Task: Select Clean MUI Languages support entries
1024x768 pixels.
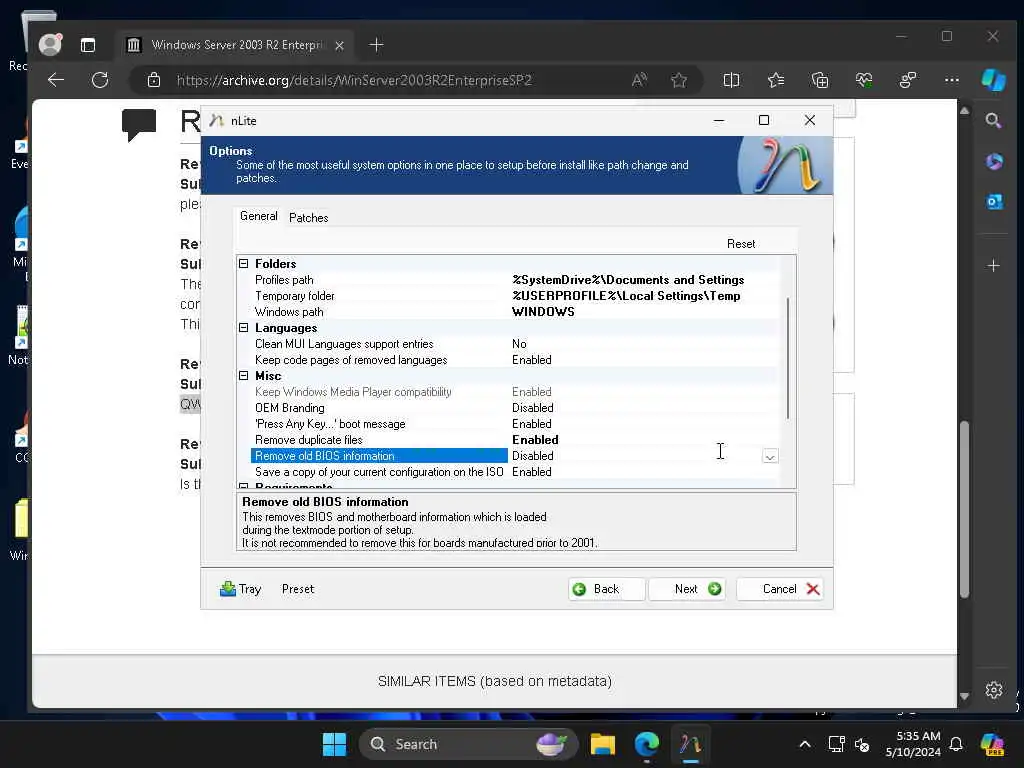Action: point(507,344)
